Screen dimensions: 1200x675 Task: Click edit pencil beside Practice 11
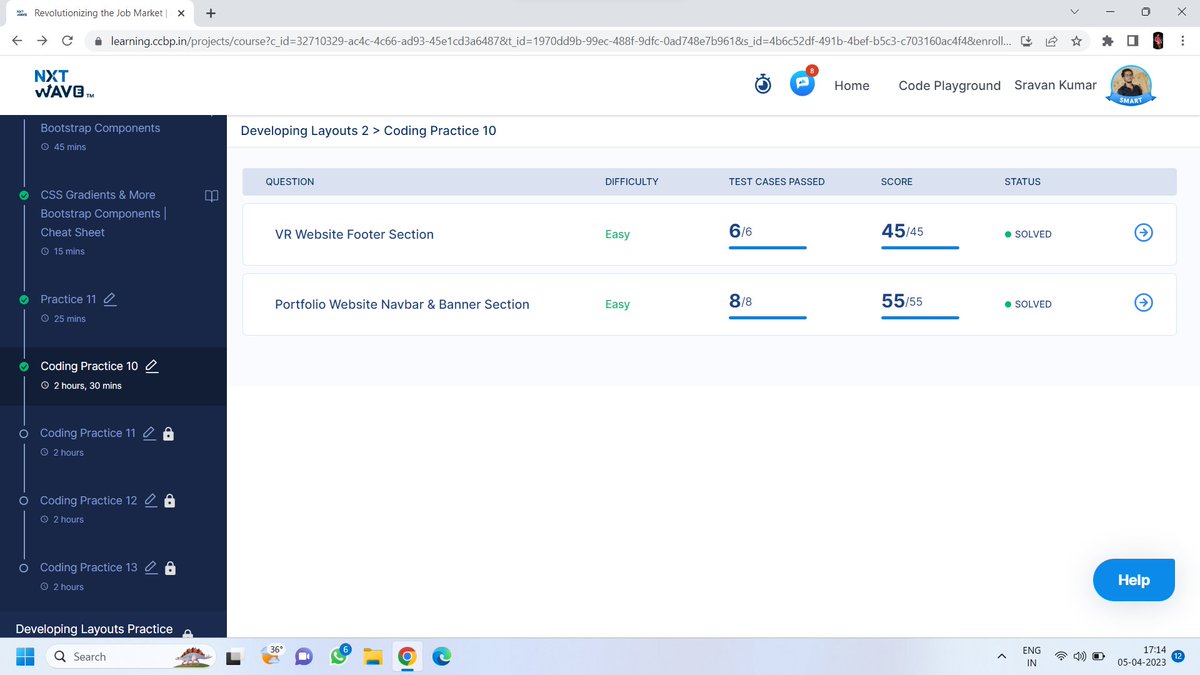110,299
